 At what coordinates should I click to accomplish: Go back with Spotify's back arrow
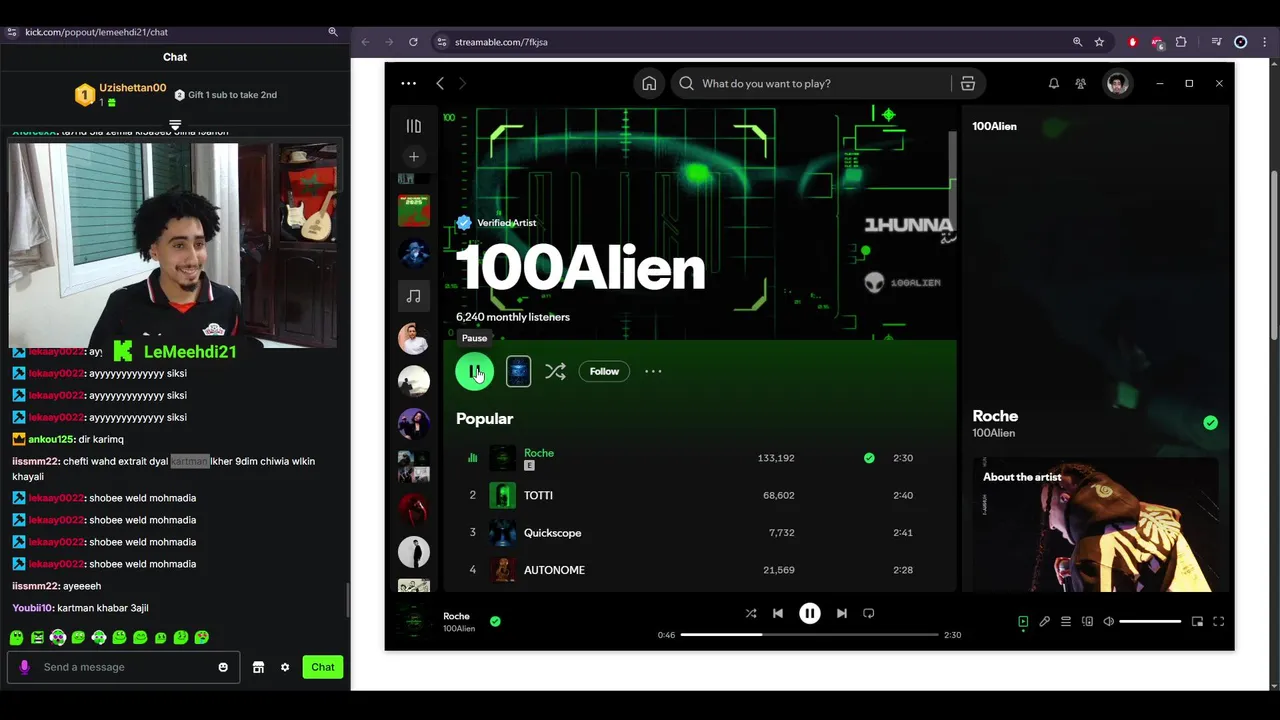[x=440, y=84]
